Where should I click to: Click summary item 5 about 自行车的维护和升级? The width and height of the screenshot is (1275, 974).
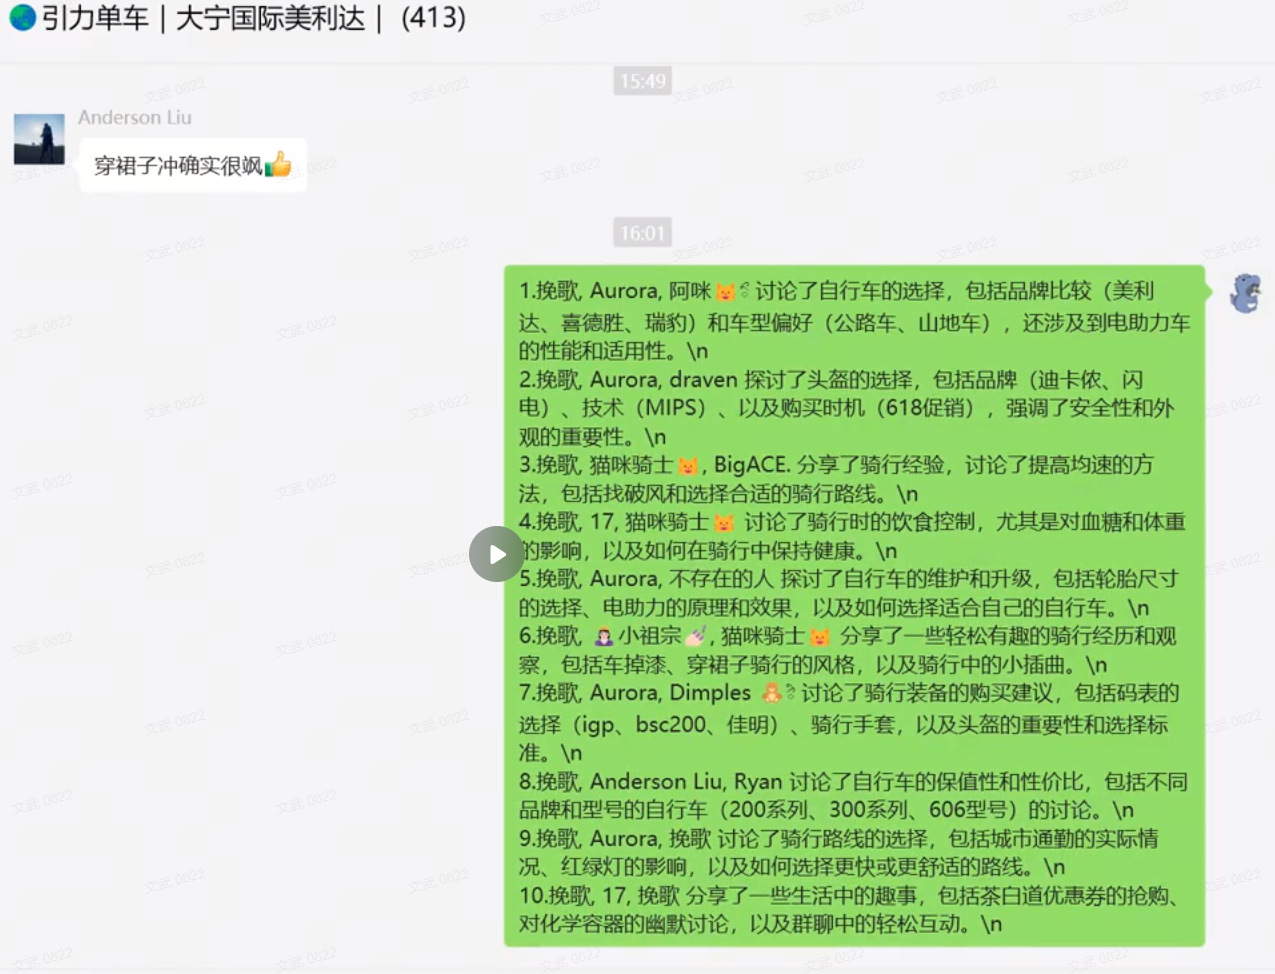pos(848,593)
